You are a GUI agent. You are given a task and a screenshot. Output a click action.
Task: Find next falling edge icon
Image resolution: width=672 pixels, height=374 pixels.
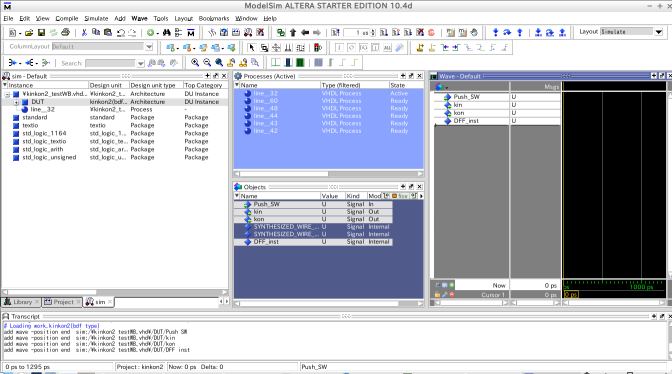point(480,48)
